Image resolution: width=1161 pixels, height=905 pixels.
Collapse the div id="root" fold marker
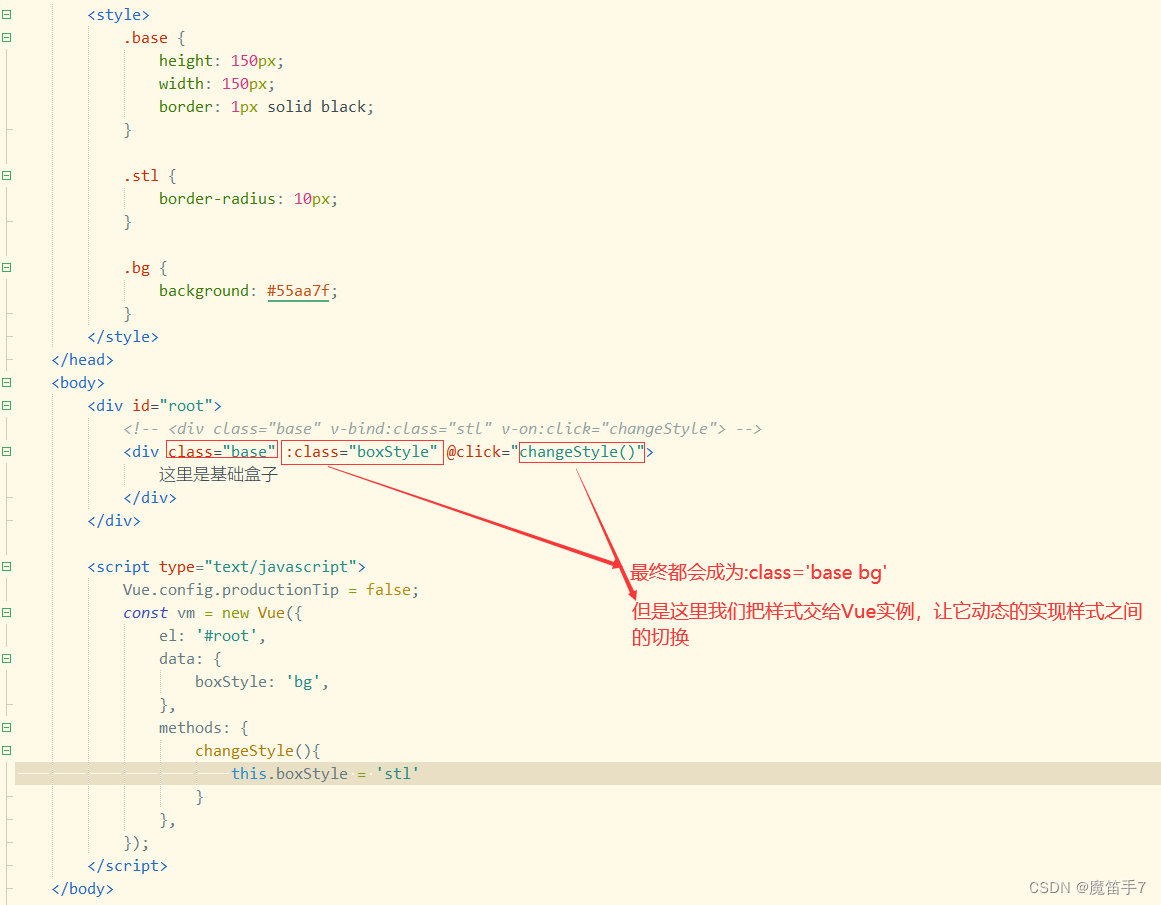click(7, 406)
